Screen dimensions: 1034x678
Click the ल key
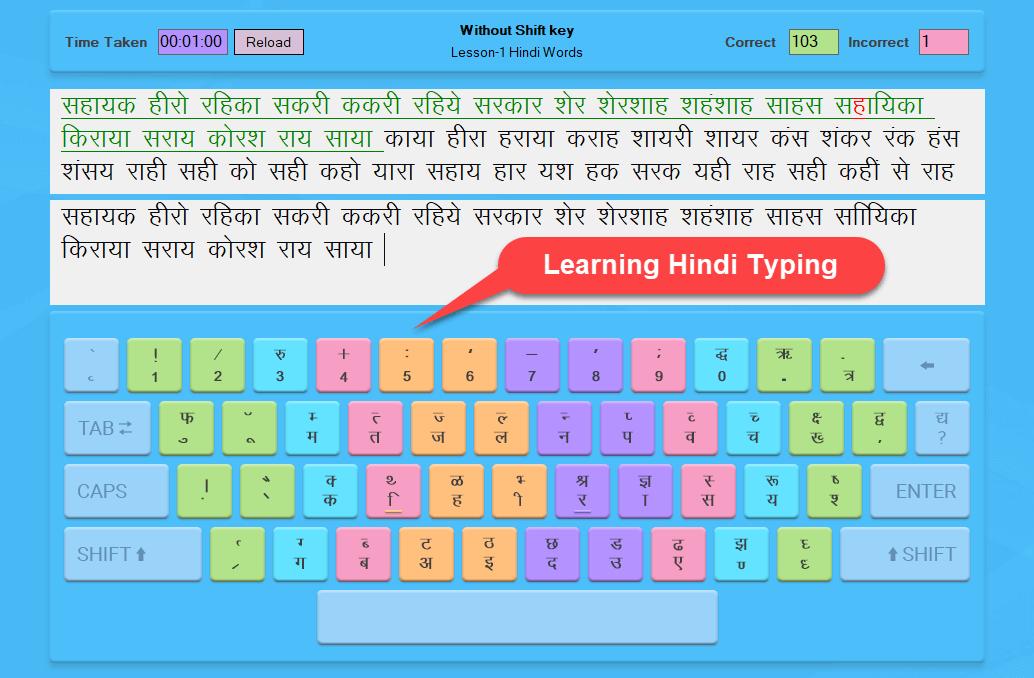[501, 428]
